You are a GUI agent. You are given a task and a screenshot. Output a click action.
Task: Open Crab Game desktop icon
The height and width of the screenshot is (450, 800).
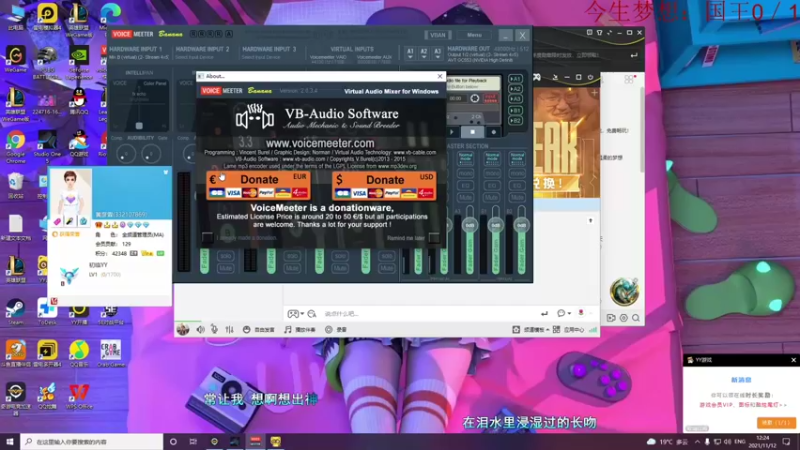(x=111, y=354)
